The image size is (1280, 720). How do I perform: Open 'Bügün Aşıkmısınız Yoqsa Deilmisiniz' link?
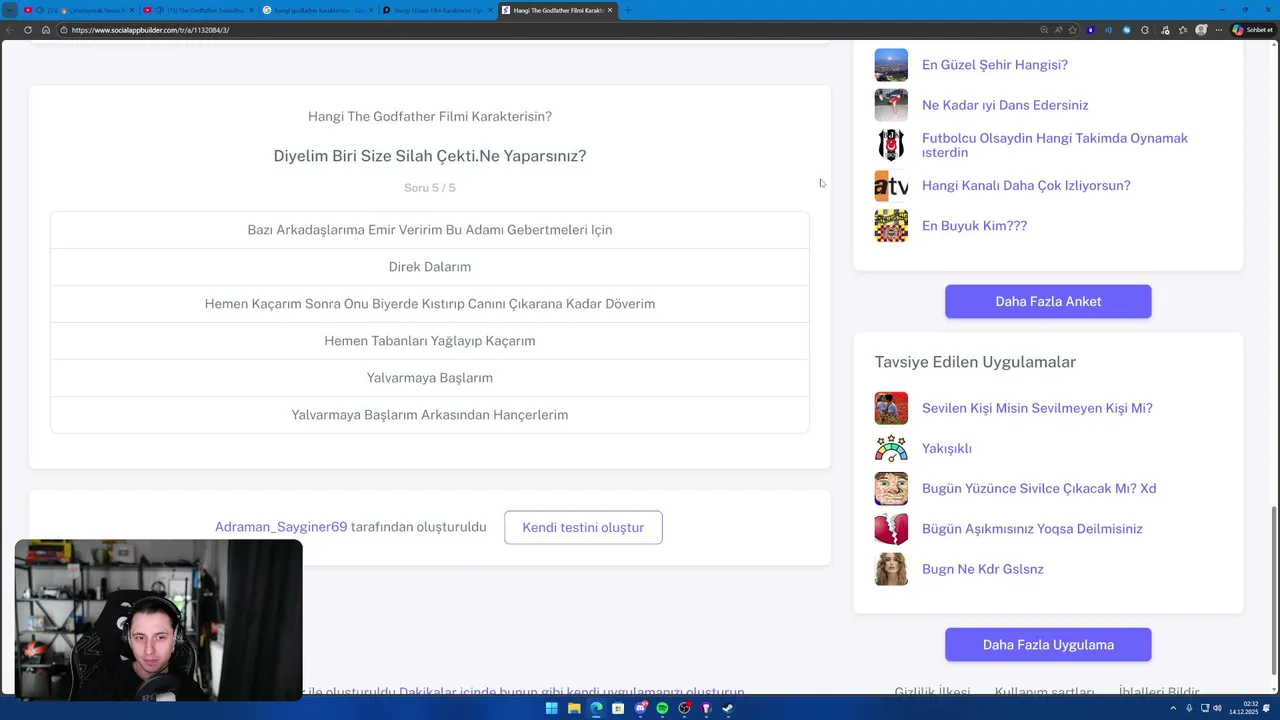click(x=1032, y=529)
